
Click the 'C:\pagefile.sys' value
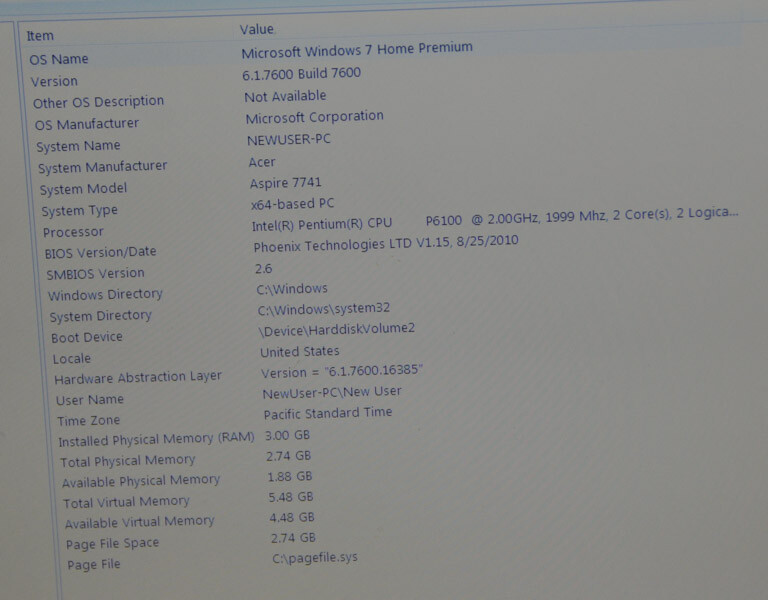pyautogui.click(x=315, y=558)
